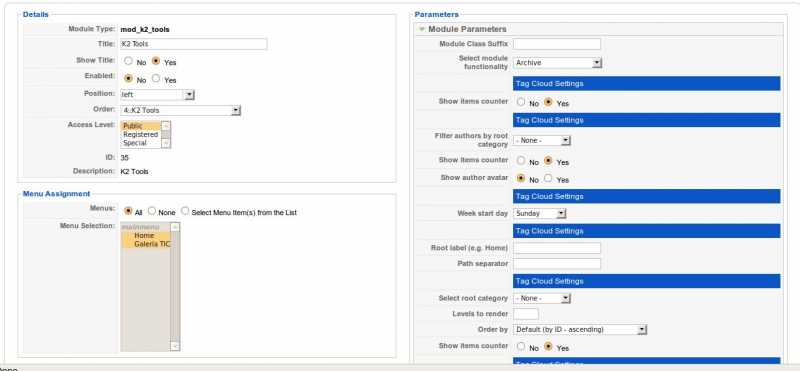Set Show Title to No
The width and height of the screenshot is (800, 371).
click(x=129, y=61)
